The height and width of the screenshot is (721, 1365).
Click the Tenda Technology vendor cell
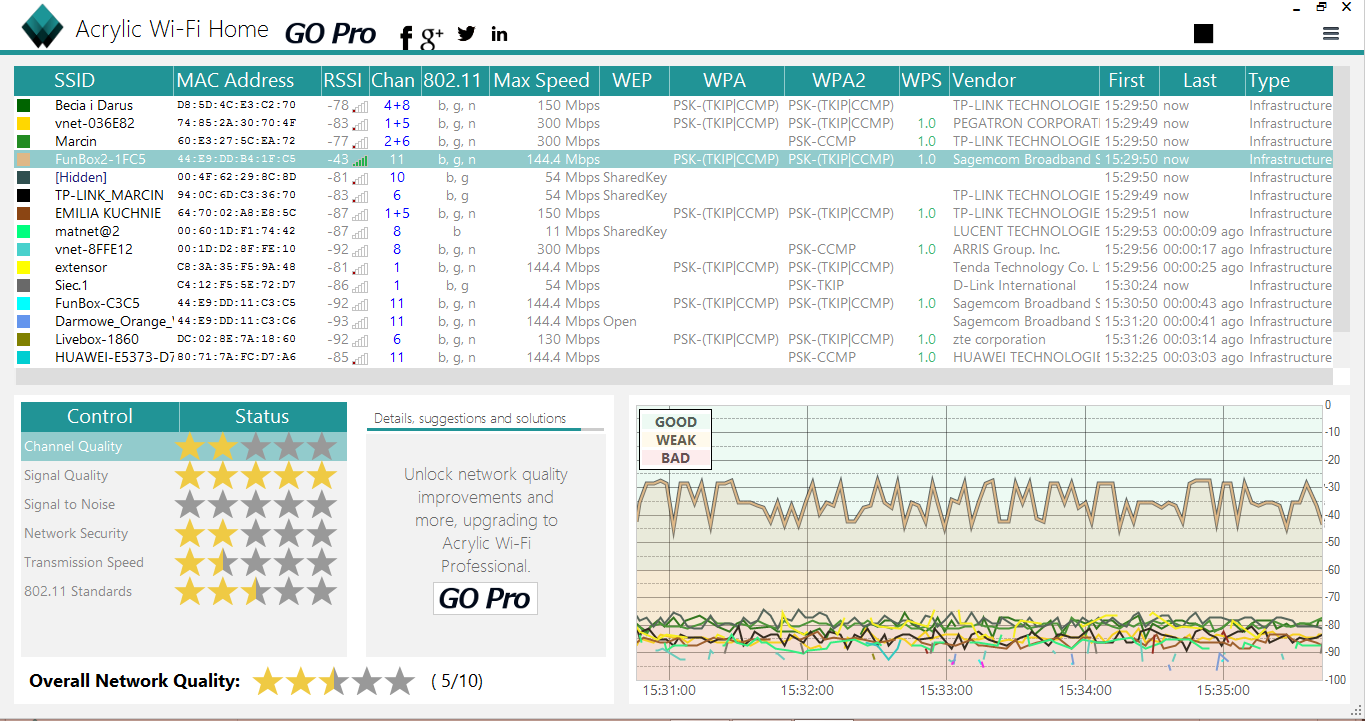coord(1026,267)
